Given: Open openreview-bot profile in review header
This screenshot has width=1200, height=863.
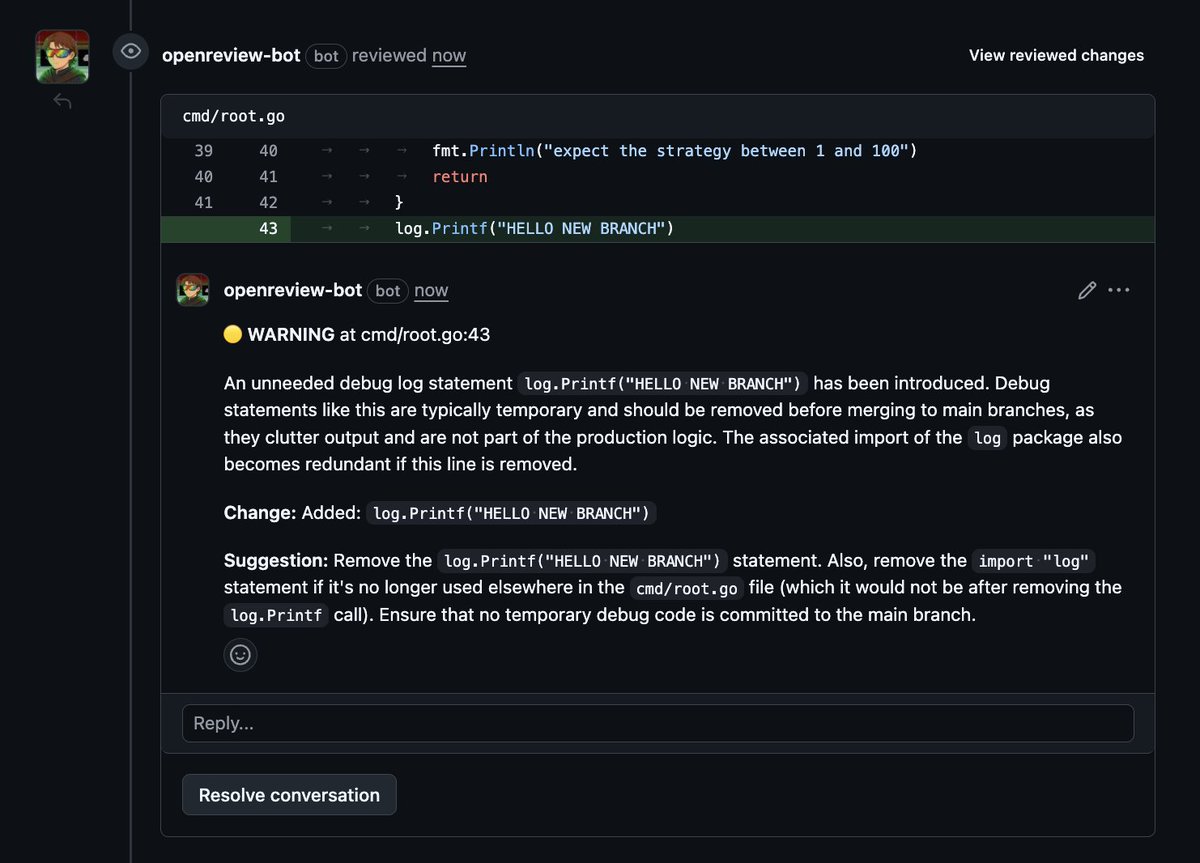Looking at the screenshot, I should [x=231, y=56].
